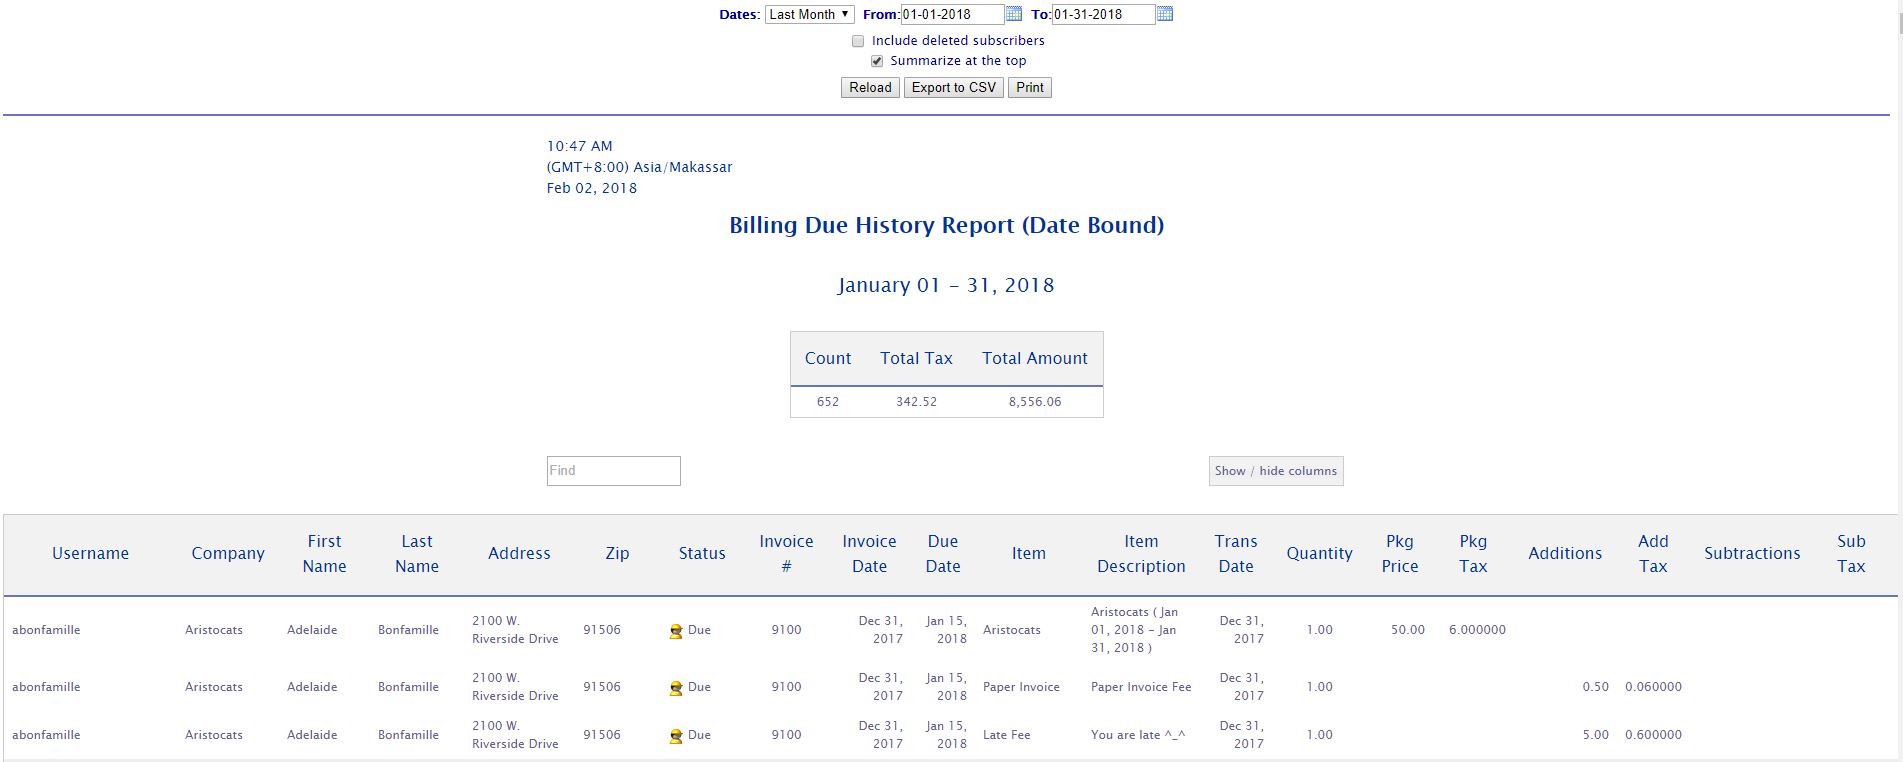Select abonfamille username in the Late Fee row
The height and width of the screenshot is (762, 1903).
pyautogui.click(x=46, y=735)
